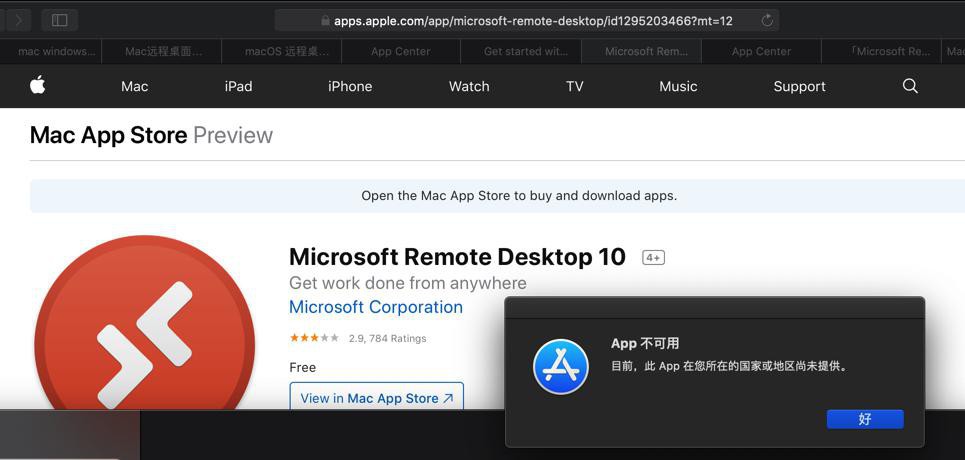This screenshot has height=460, width=965.
Task: Open the Mac navigation item
Action: click(x=134, y=86)
